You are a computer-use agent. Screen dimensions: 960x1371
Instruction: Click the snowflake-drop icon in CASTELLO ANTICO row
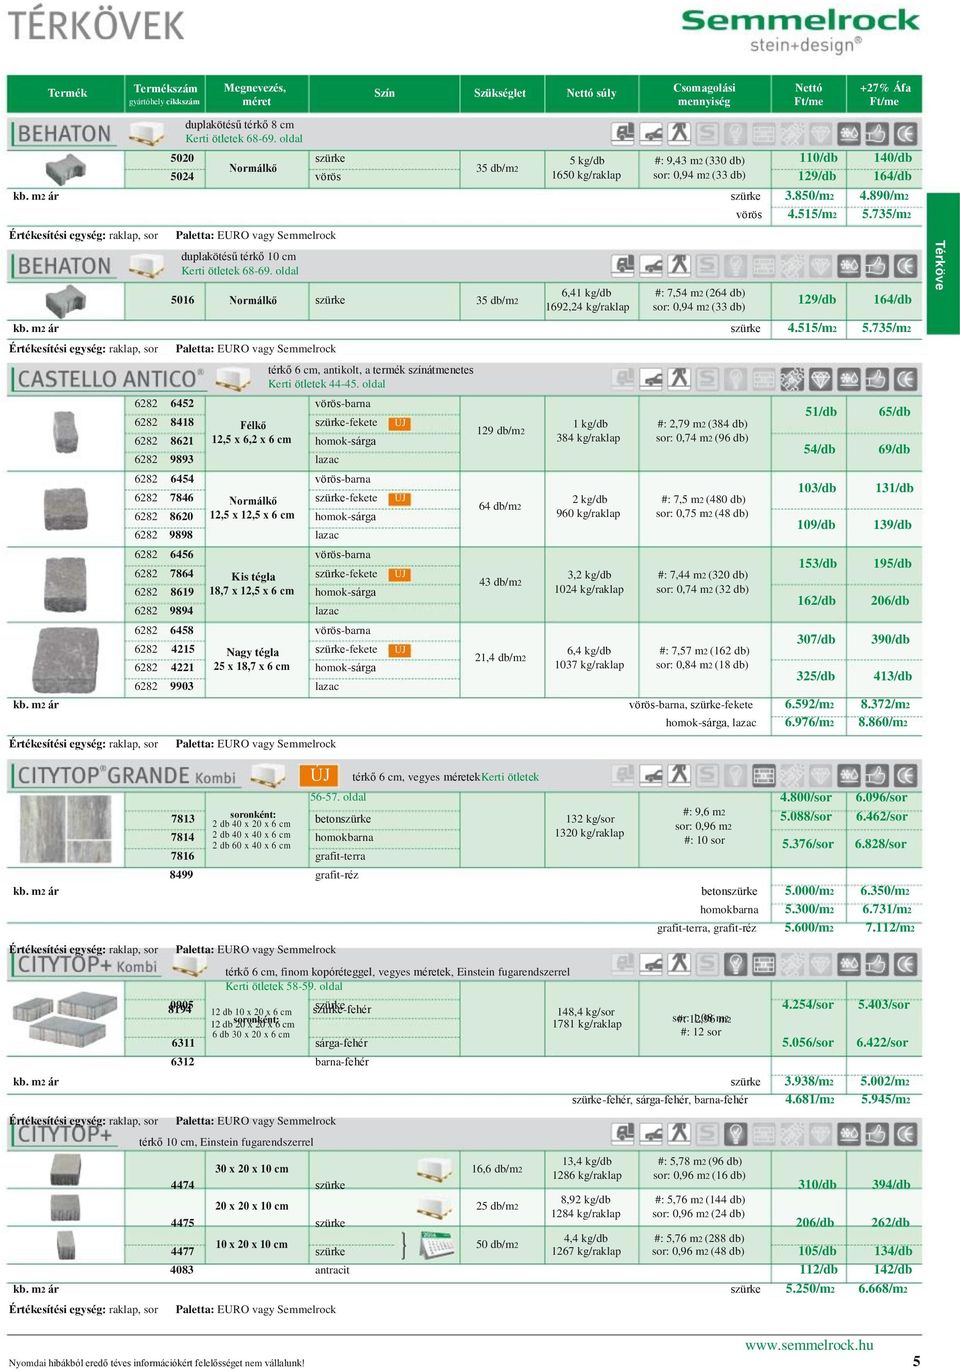pos(849,378)
